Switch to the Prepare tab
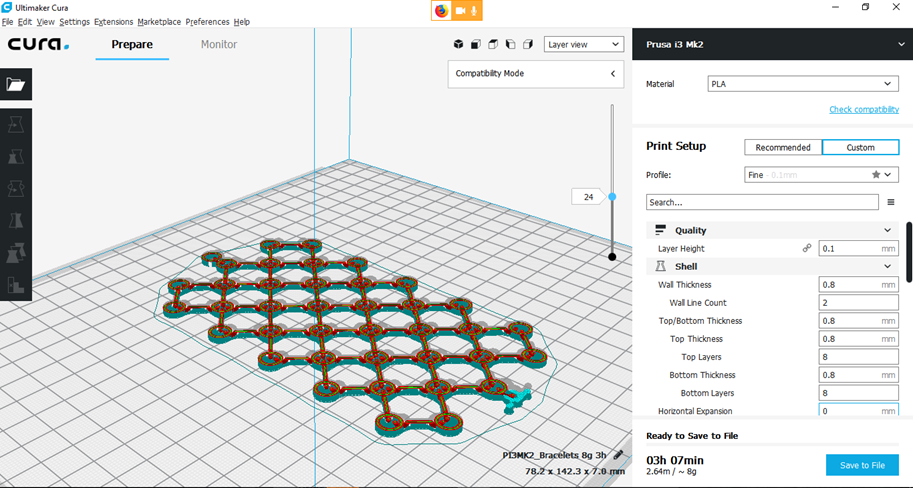 click(132, 44)
